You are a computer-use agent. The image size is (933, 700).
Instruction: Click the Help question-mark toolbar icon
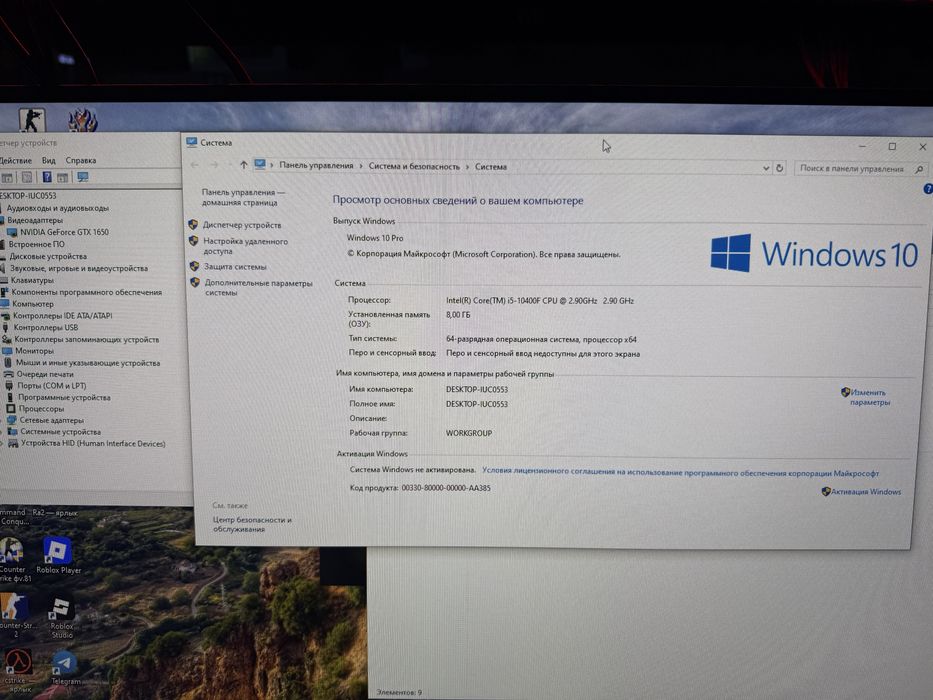47,177
